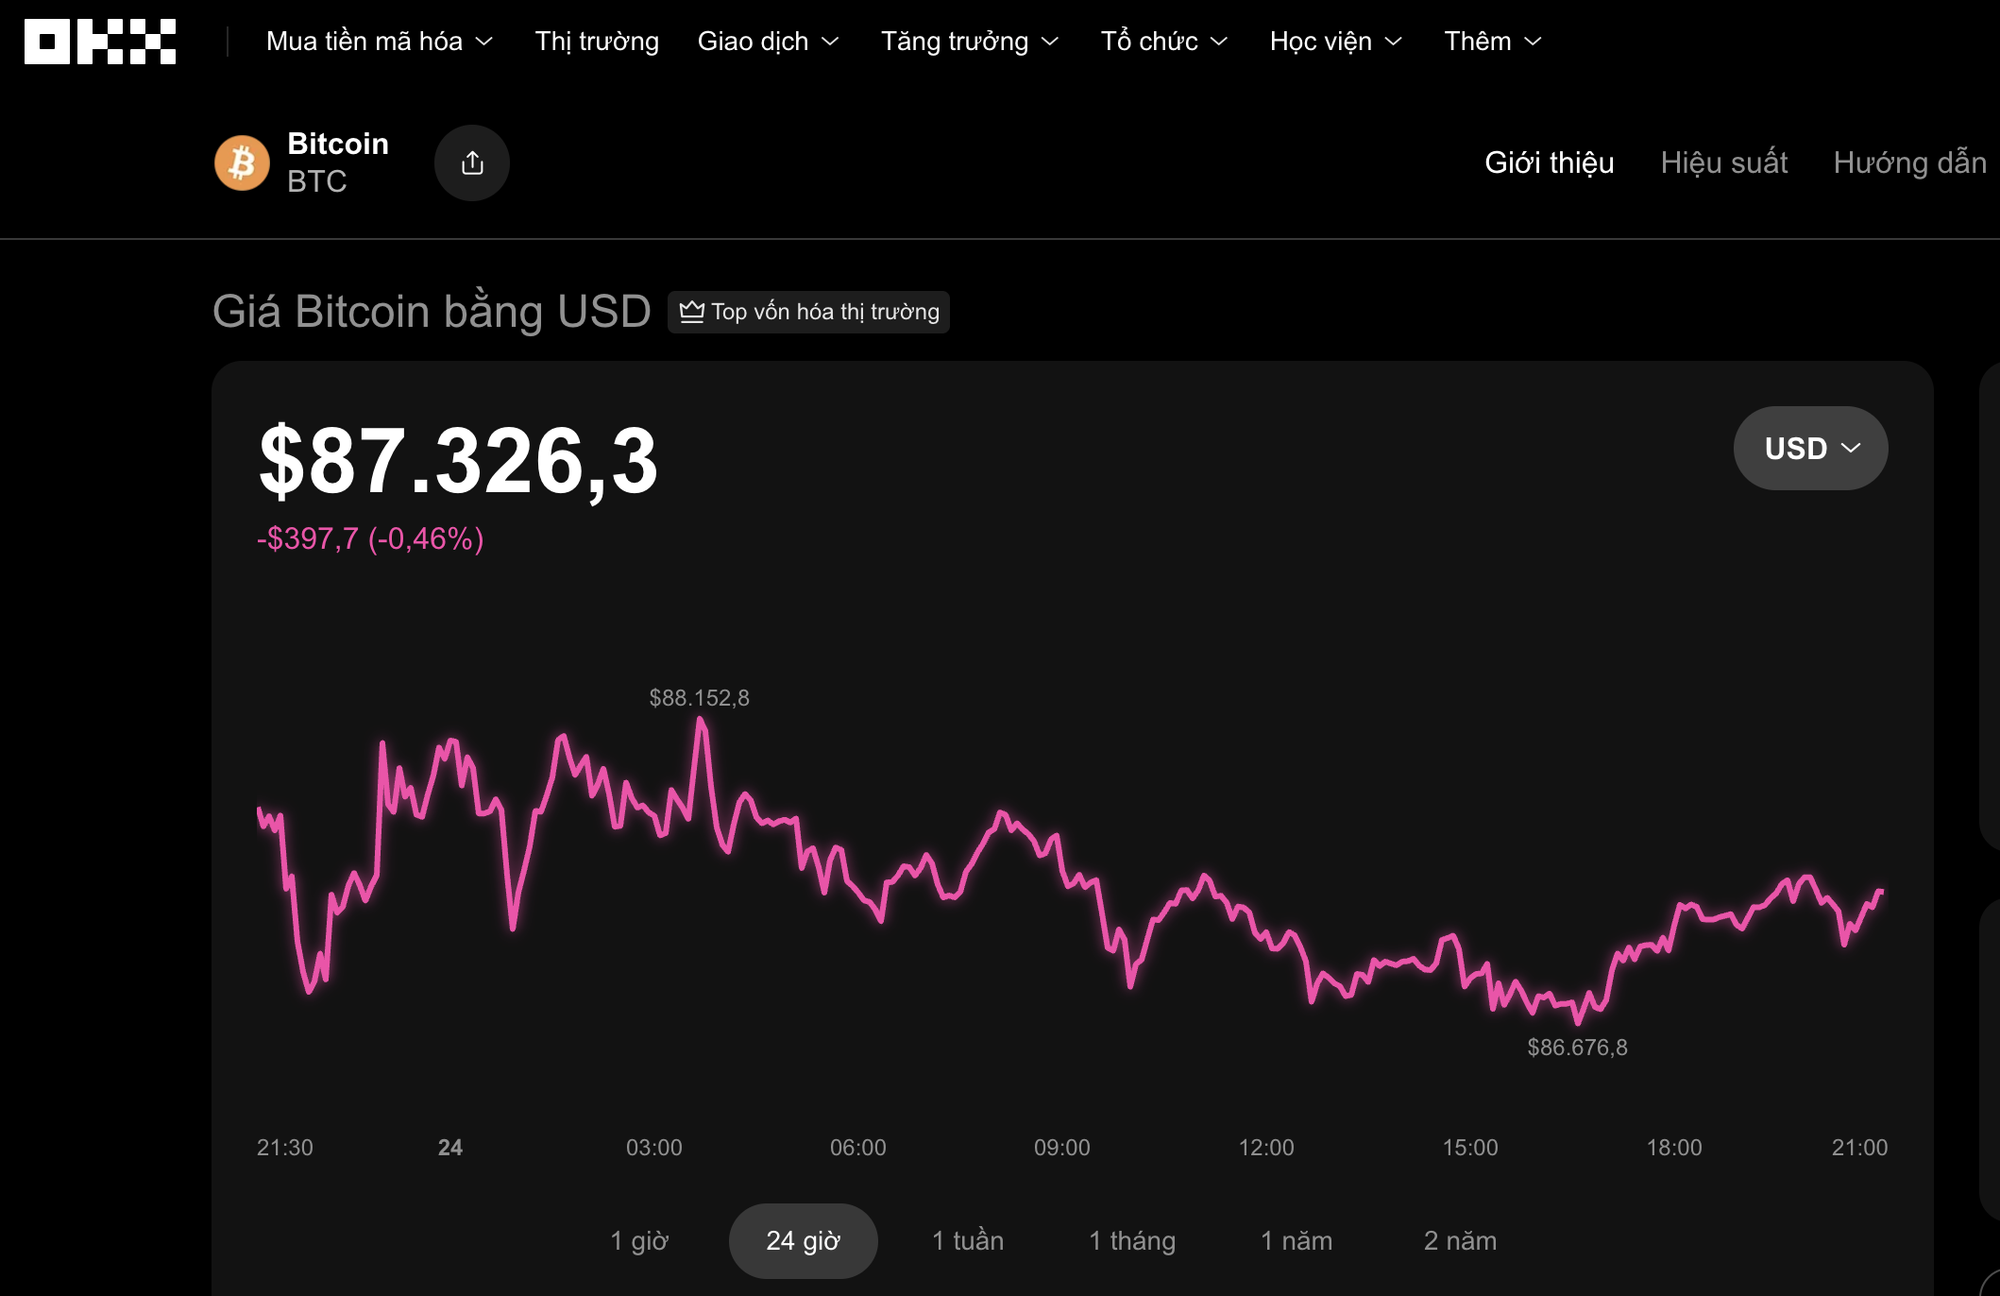This screenshot has width=2000, height=1296.
Task: Expand the Thêm menu
Action: (1491, 41)
